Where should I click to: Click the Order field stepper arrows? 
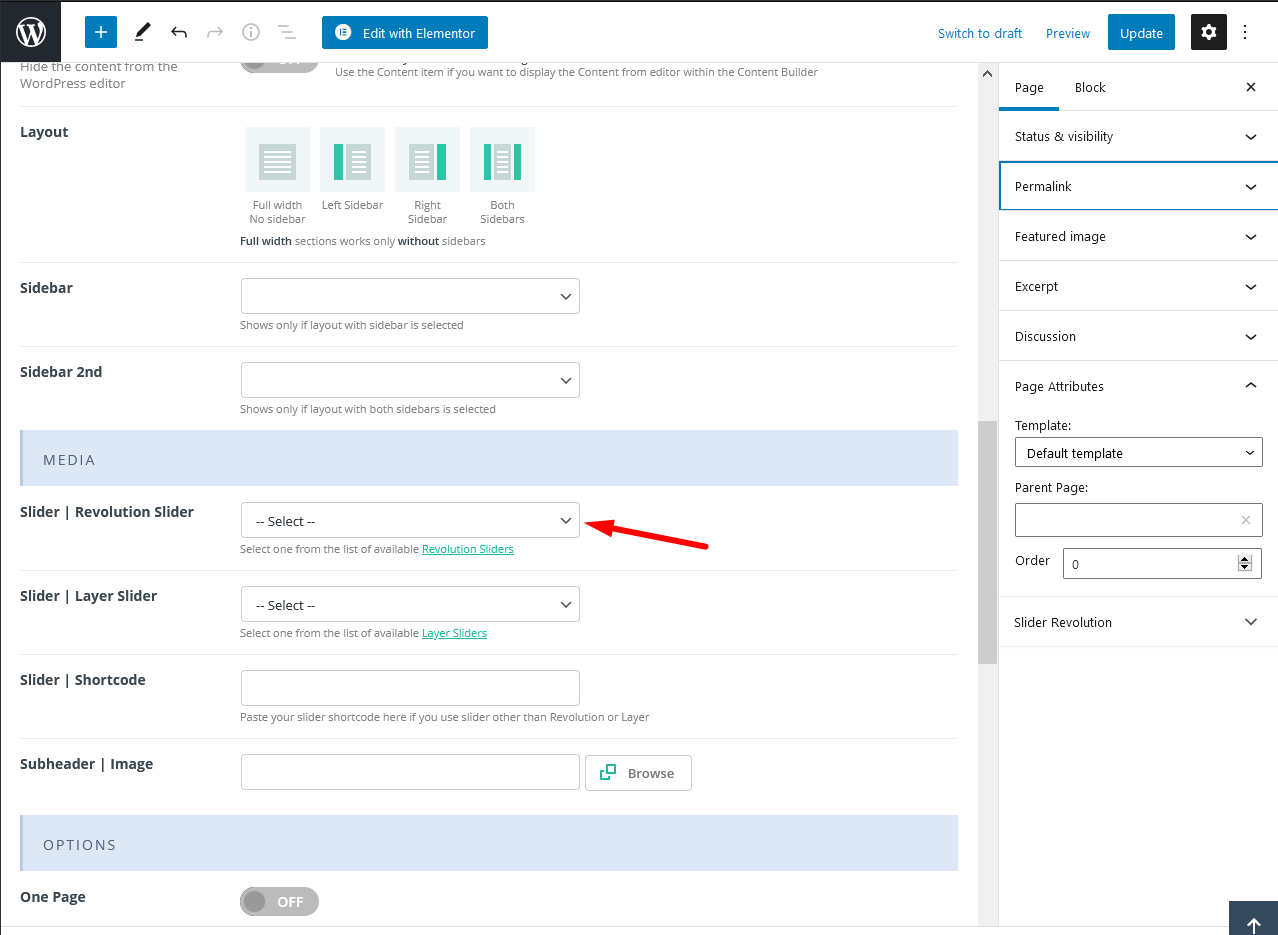[1245, 563]
